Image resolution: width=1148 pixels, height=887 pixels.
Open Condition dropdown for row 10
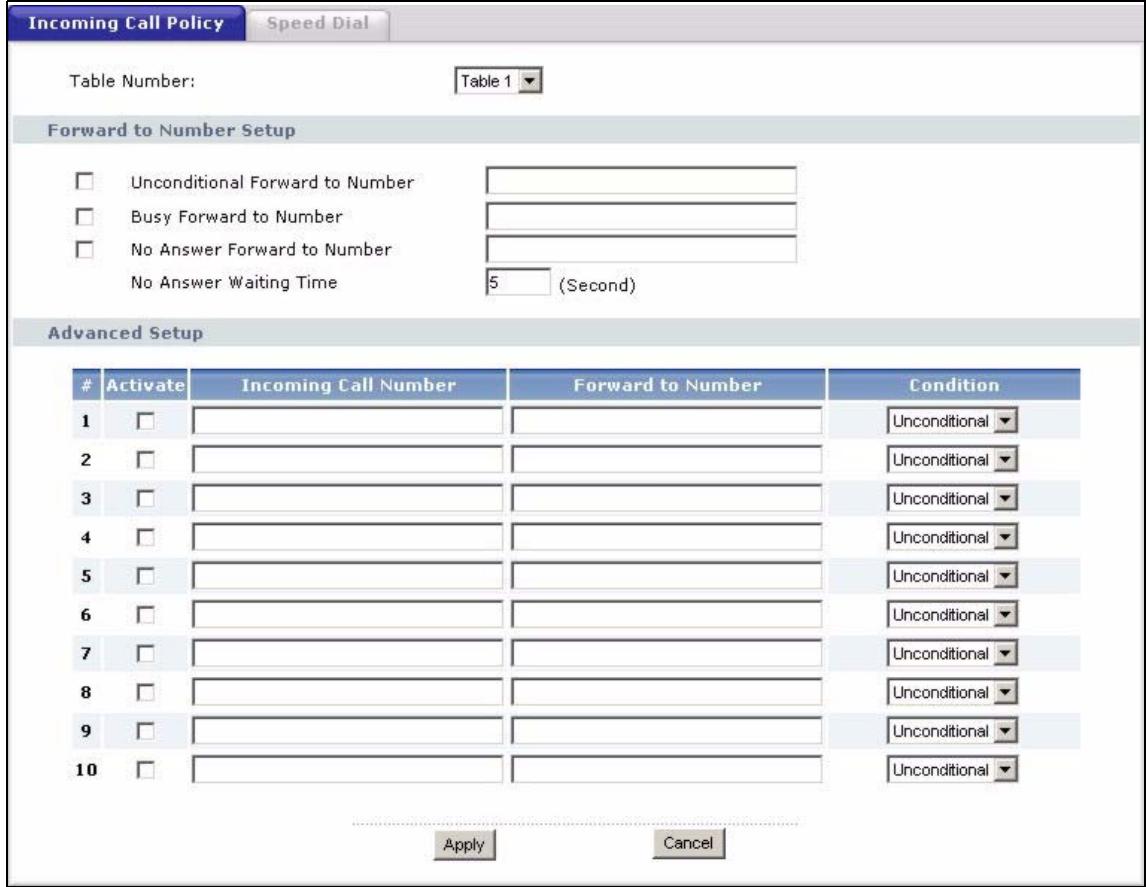[952, 770]
